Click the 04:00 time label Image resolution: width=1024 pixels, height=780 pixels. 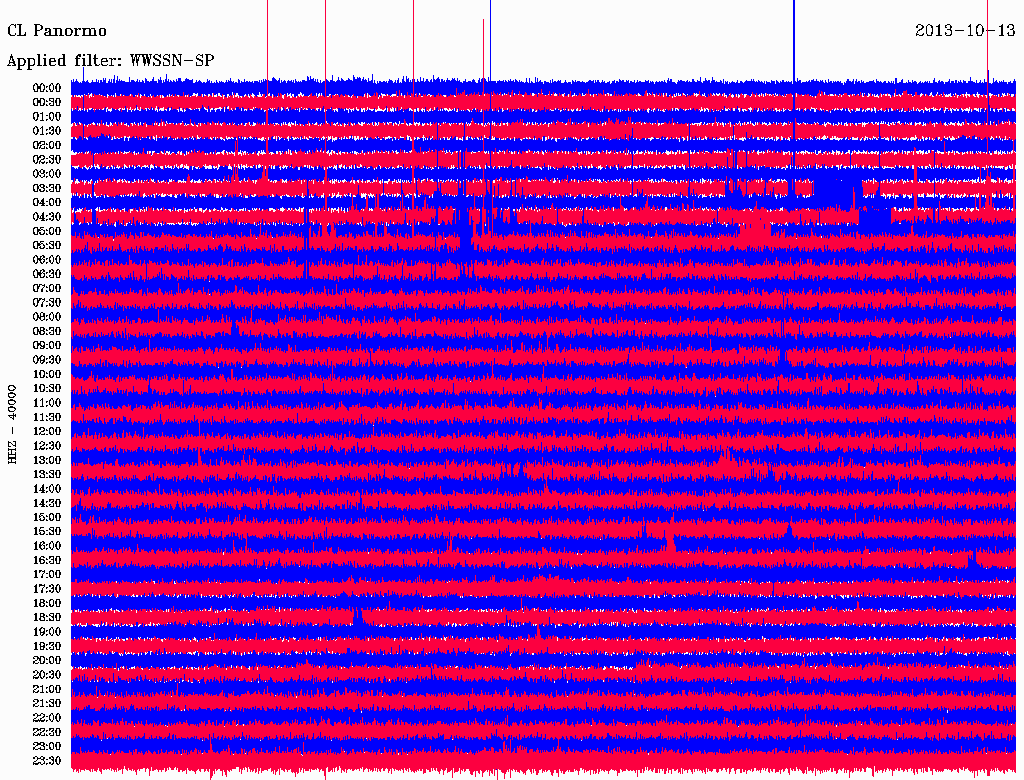[x=46, y=203]
